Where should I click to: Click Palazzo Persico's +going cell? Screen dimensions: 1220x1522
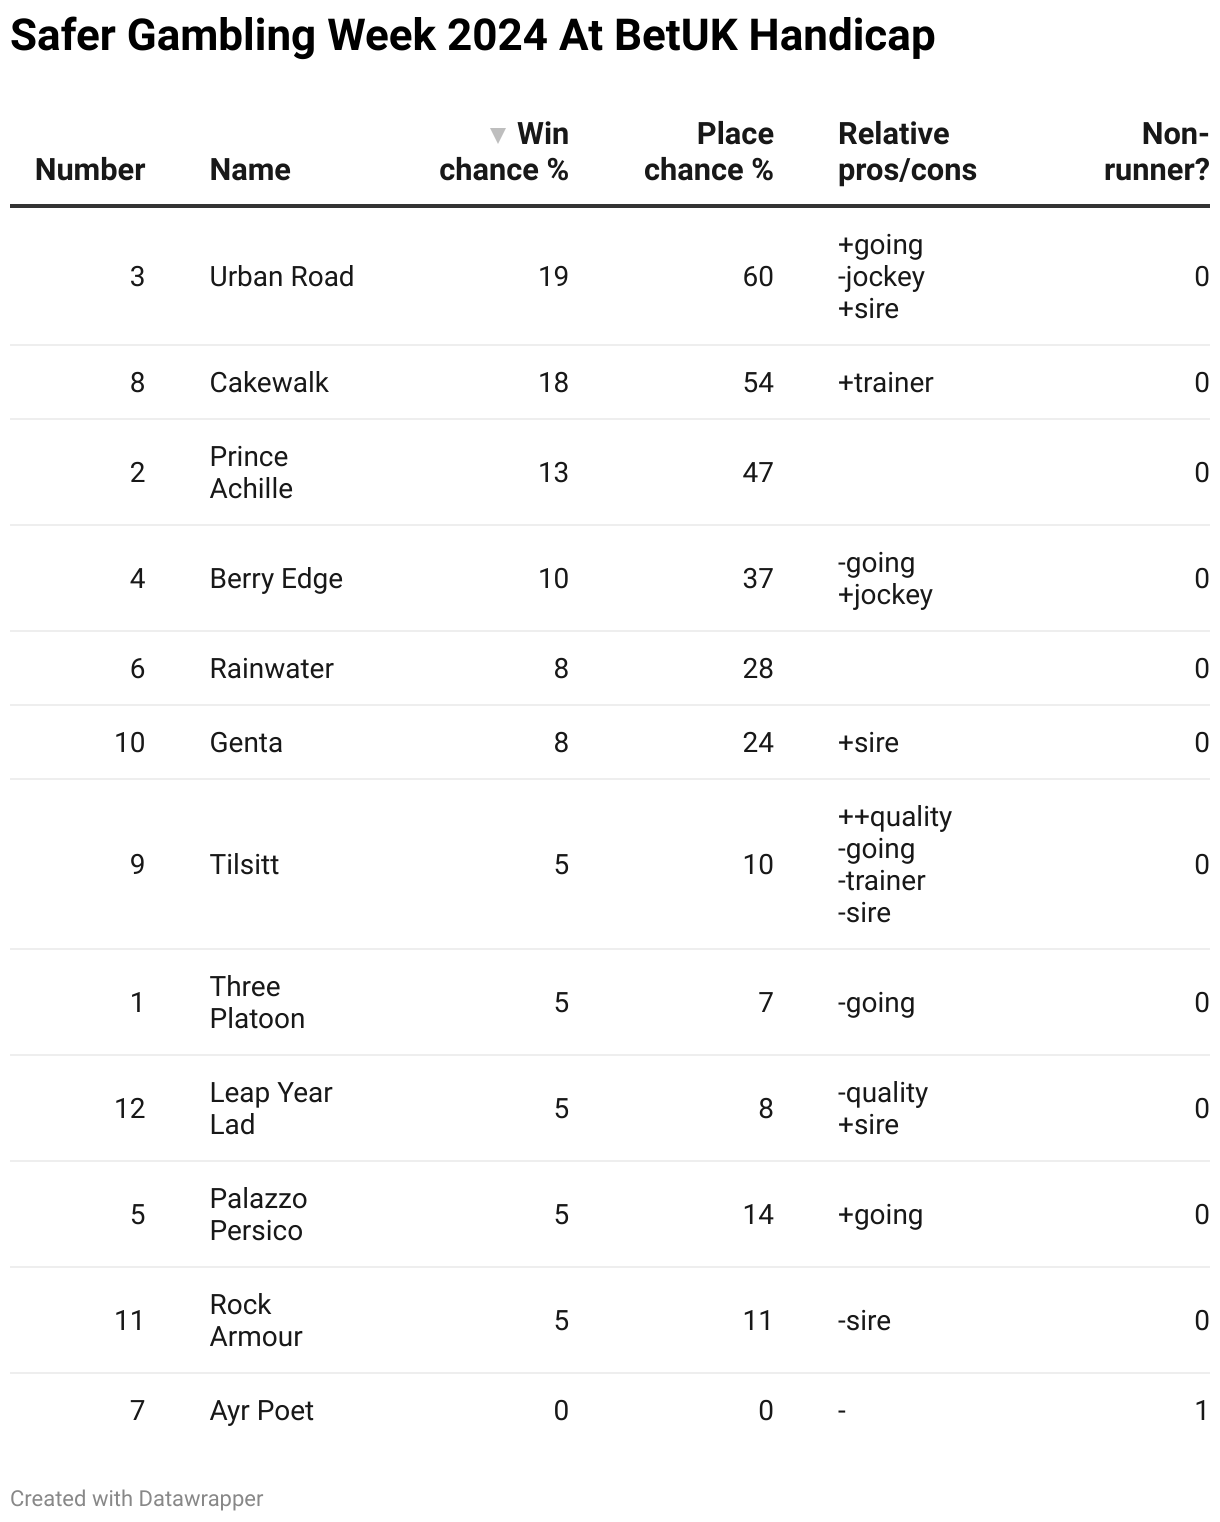tap(880, 1215)
